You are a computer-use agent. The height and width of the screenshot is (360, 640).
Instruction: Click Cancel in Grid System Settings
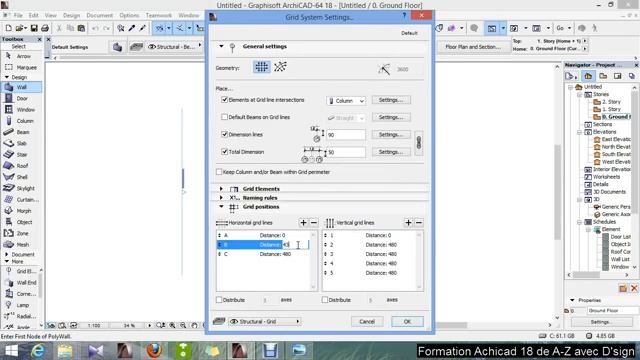pos(367,322)
